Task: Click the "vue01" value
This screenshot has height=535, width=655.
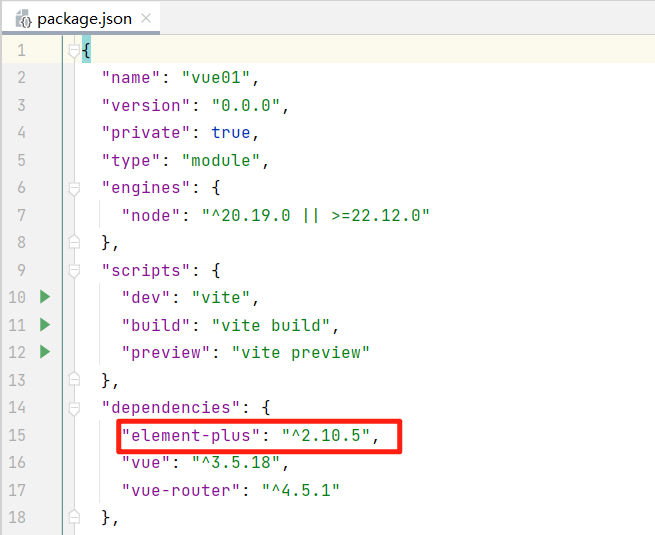Action: [216, 78]
